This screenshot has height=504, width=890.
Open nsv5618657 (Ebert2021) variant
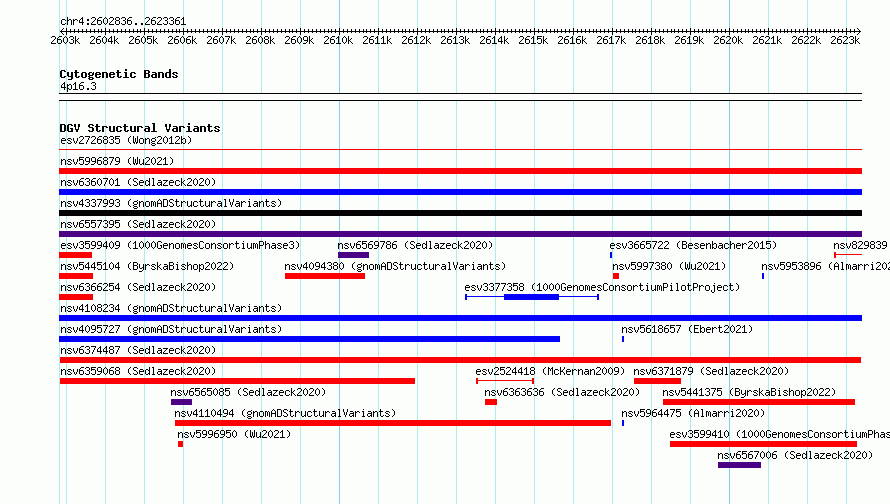(687, 329)
